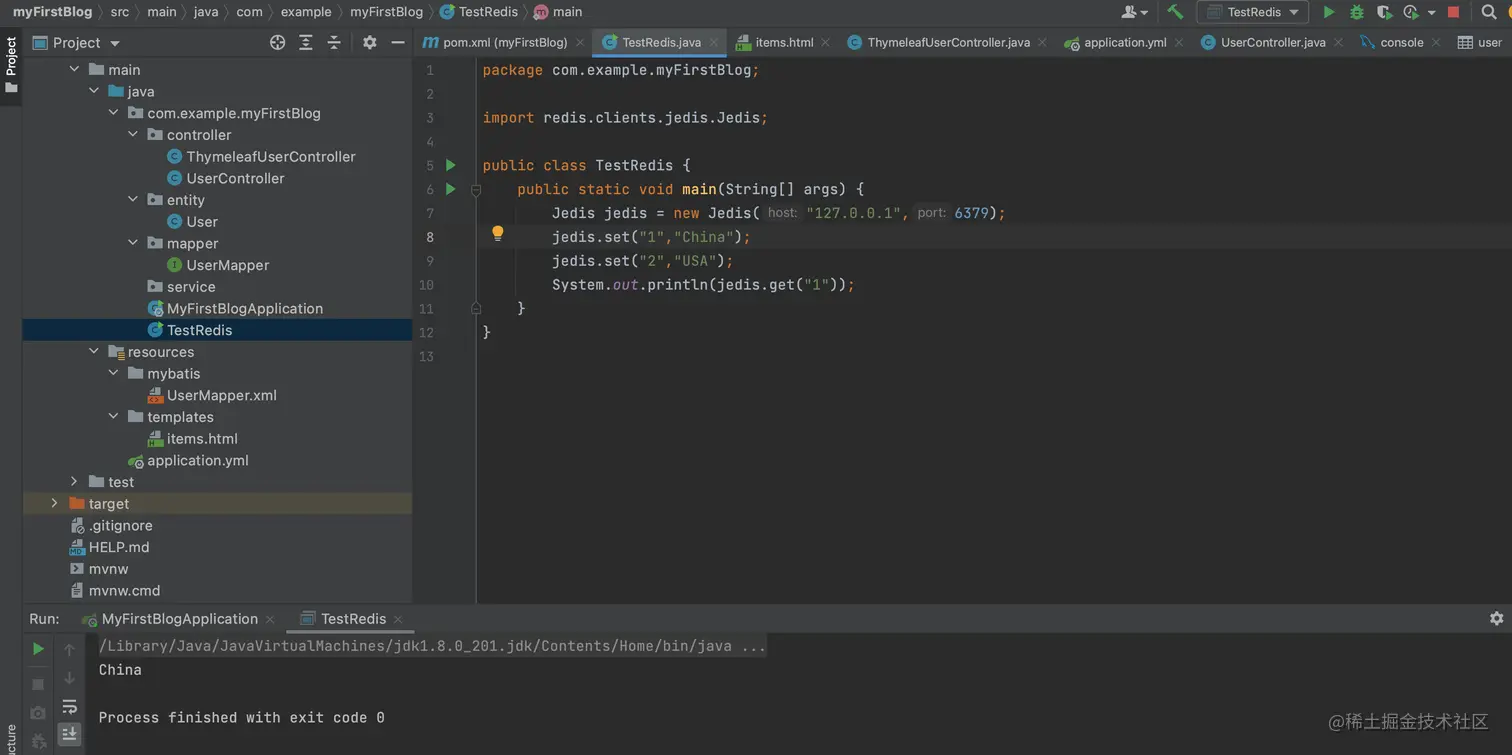Click Up the stack trace arrow
The height and width of the screenshot is (755, 1512).
[x=69, y=650]
